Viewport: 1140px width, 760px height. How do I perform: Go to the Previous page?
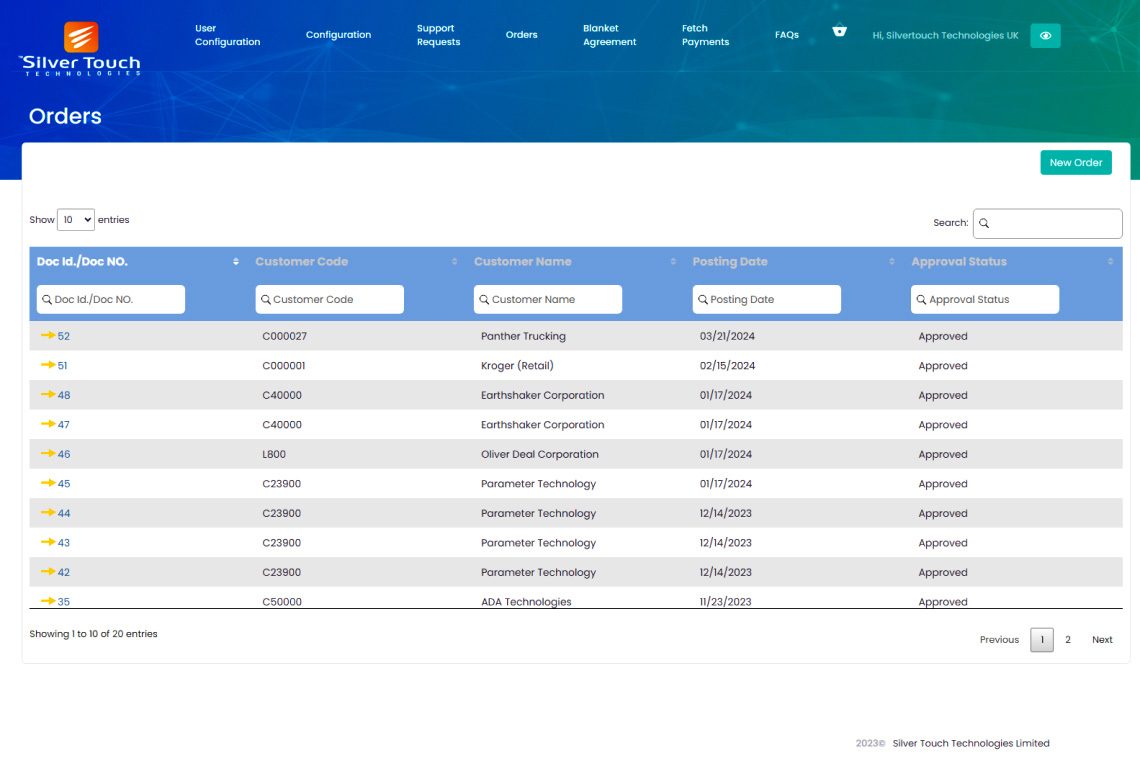[x=999, y=640]
